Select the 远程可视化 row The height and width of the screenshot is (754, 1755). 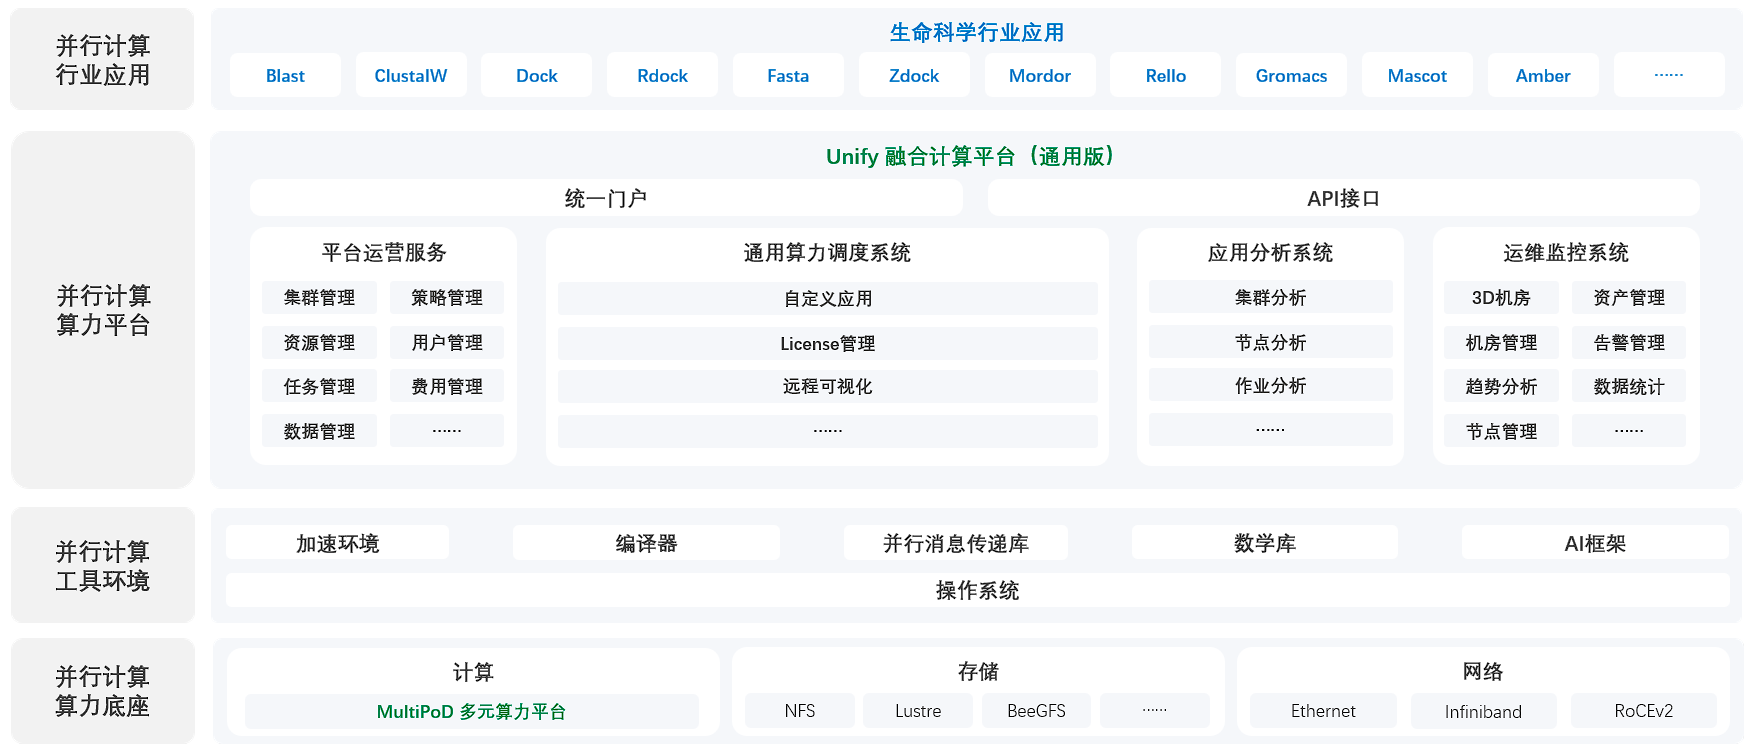tap(828, 386)
